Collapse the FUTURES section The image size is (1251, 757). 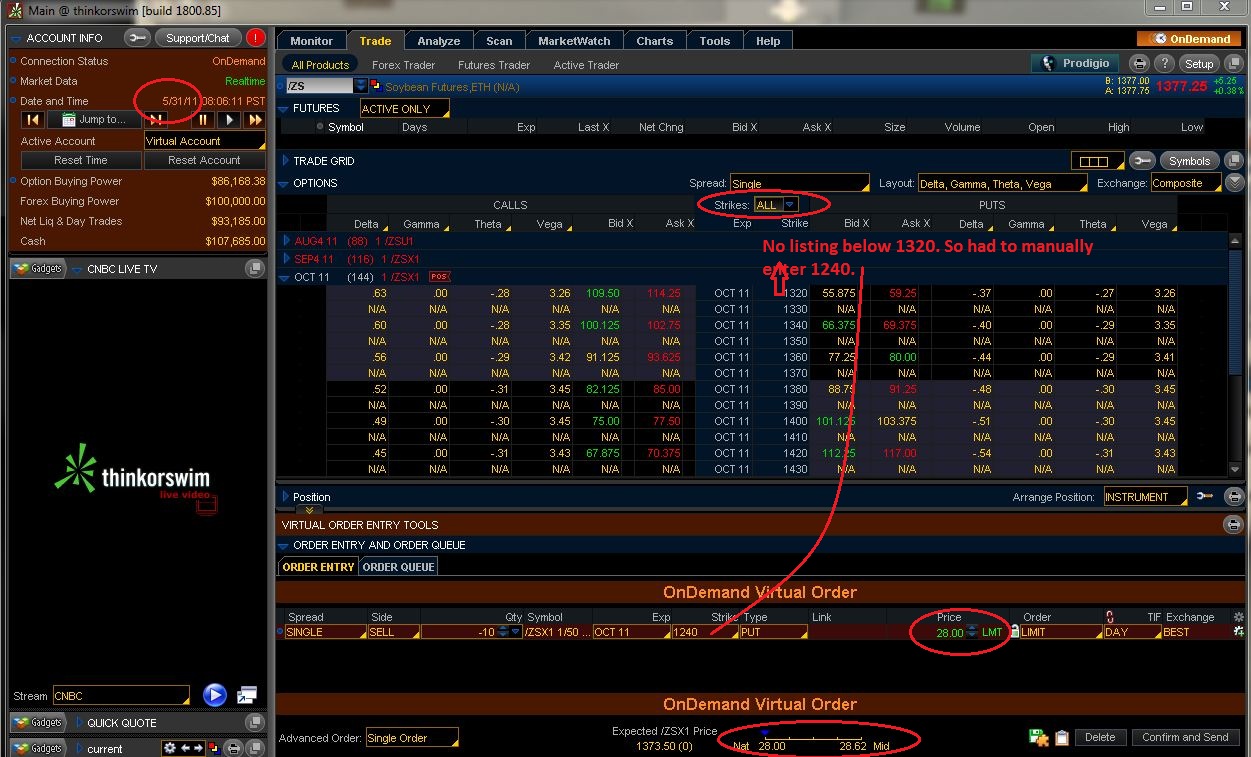pyautogui.click(x=284, y=108)
